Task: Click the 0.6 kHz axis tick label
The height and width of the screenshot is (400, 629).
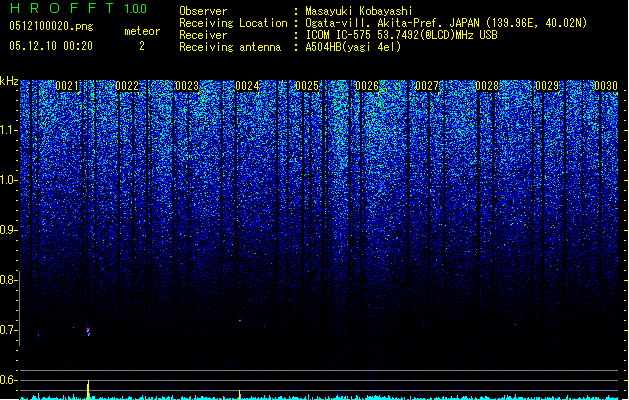Action: coord(8,380)
